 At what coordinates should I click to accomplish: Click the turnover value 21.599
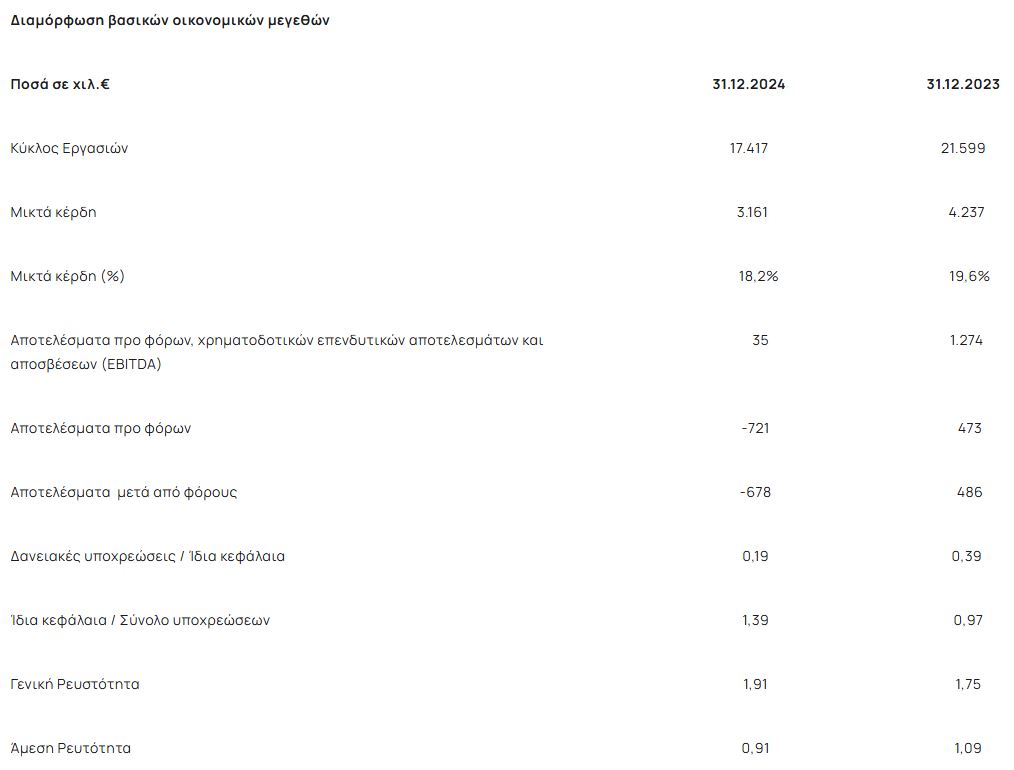(x=963, y=148)
